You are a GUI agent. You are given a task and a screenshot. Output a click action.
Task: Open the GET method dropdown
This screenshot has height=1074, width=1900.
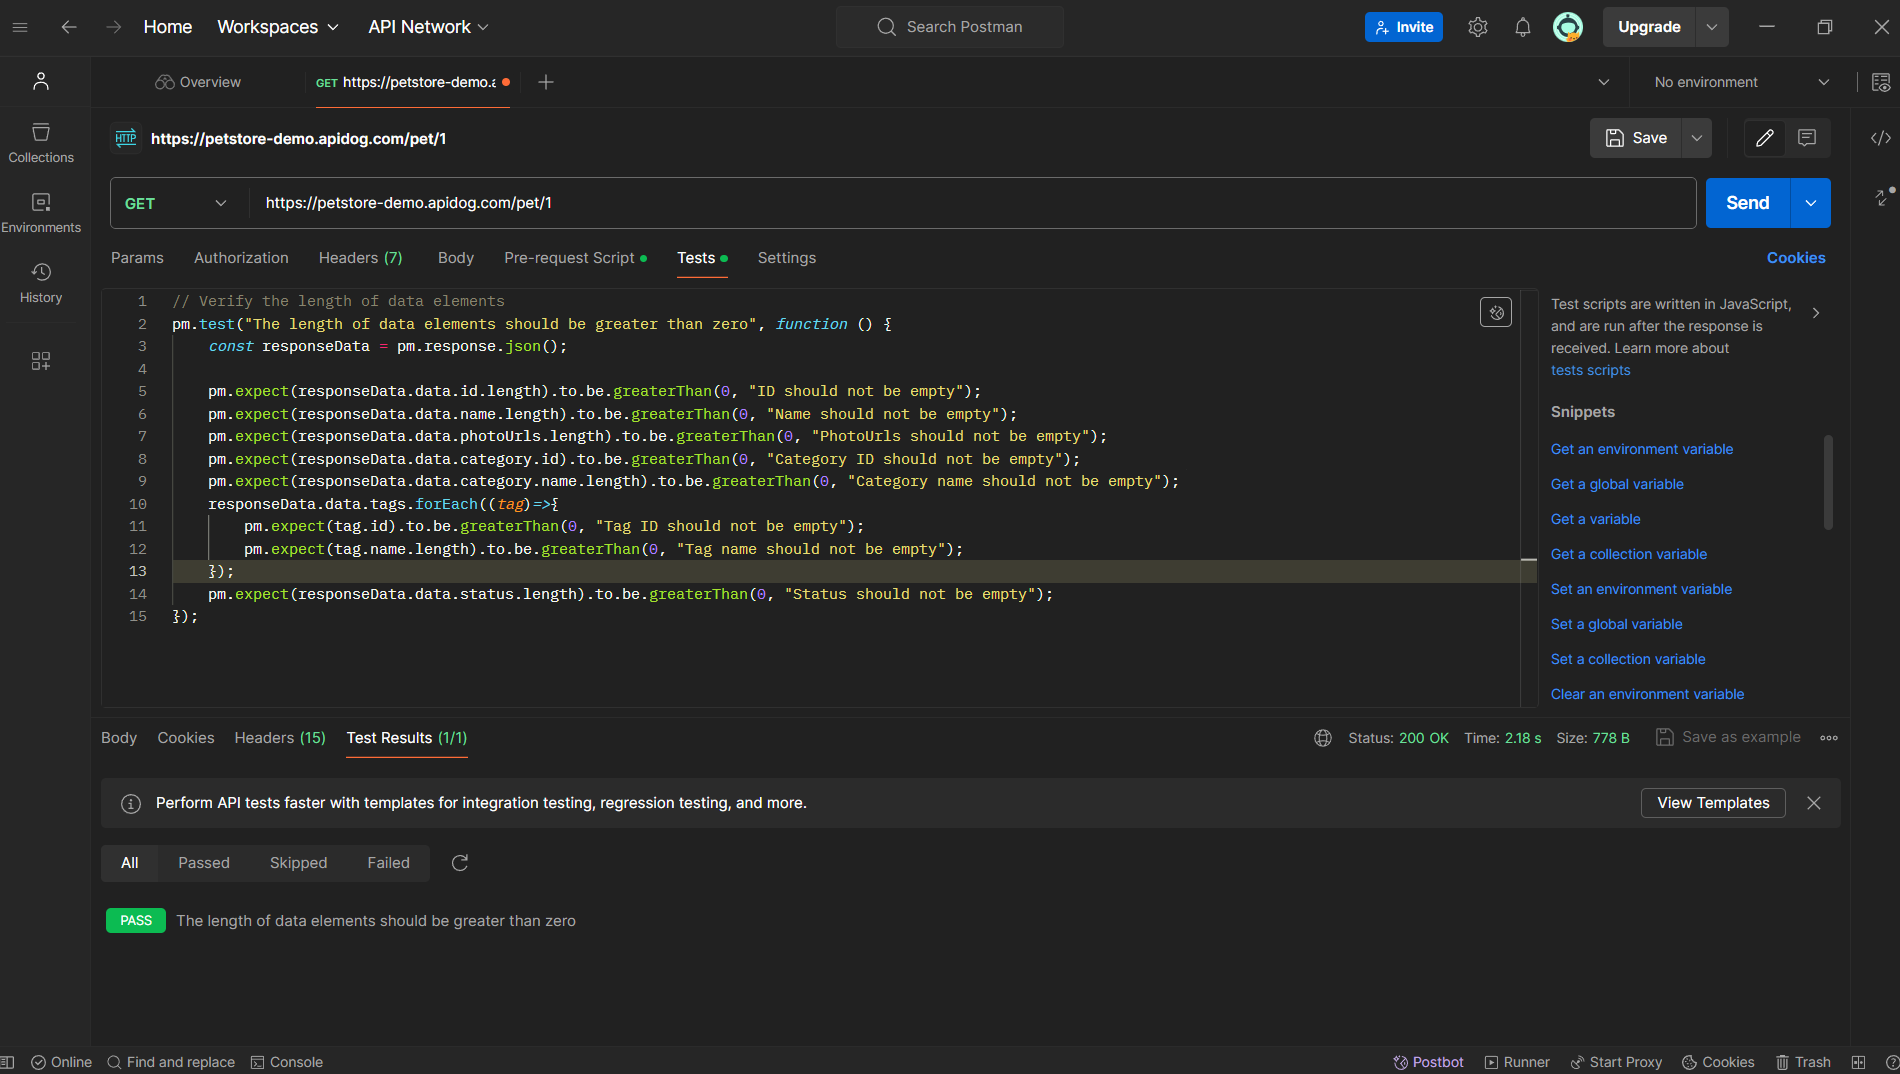(x=176, y=203)
